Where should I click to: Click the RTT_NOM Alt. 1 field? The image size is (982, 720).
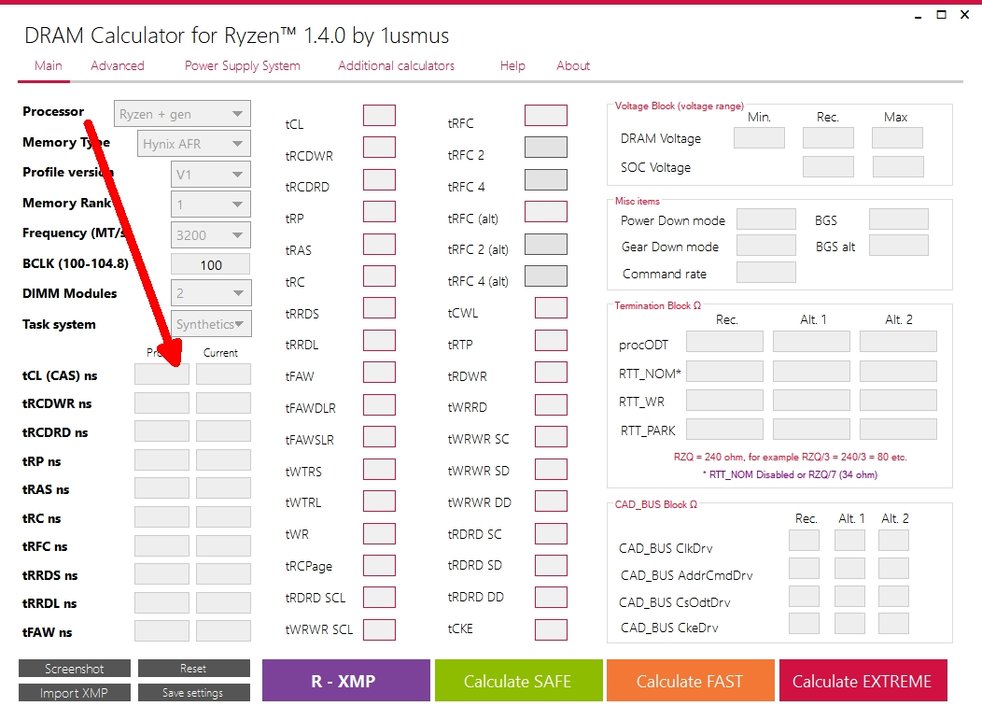point(812,371)
